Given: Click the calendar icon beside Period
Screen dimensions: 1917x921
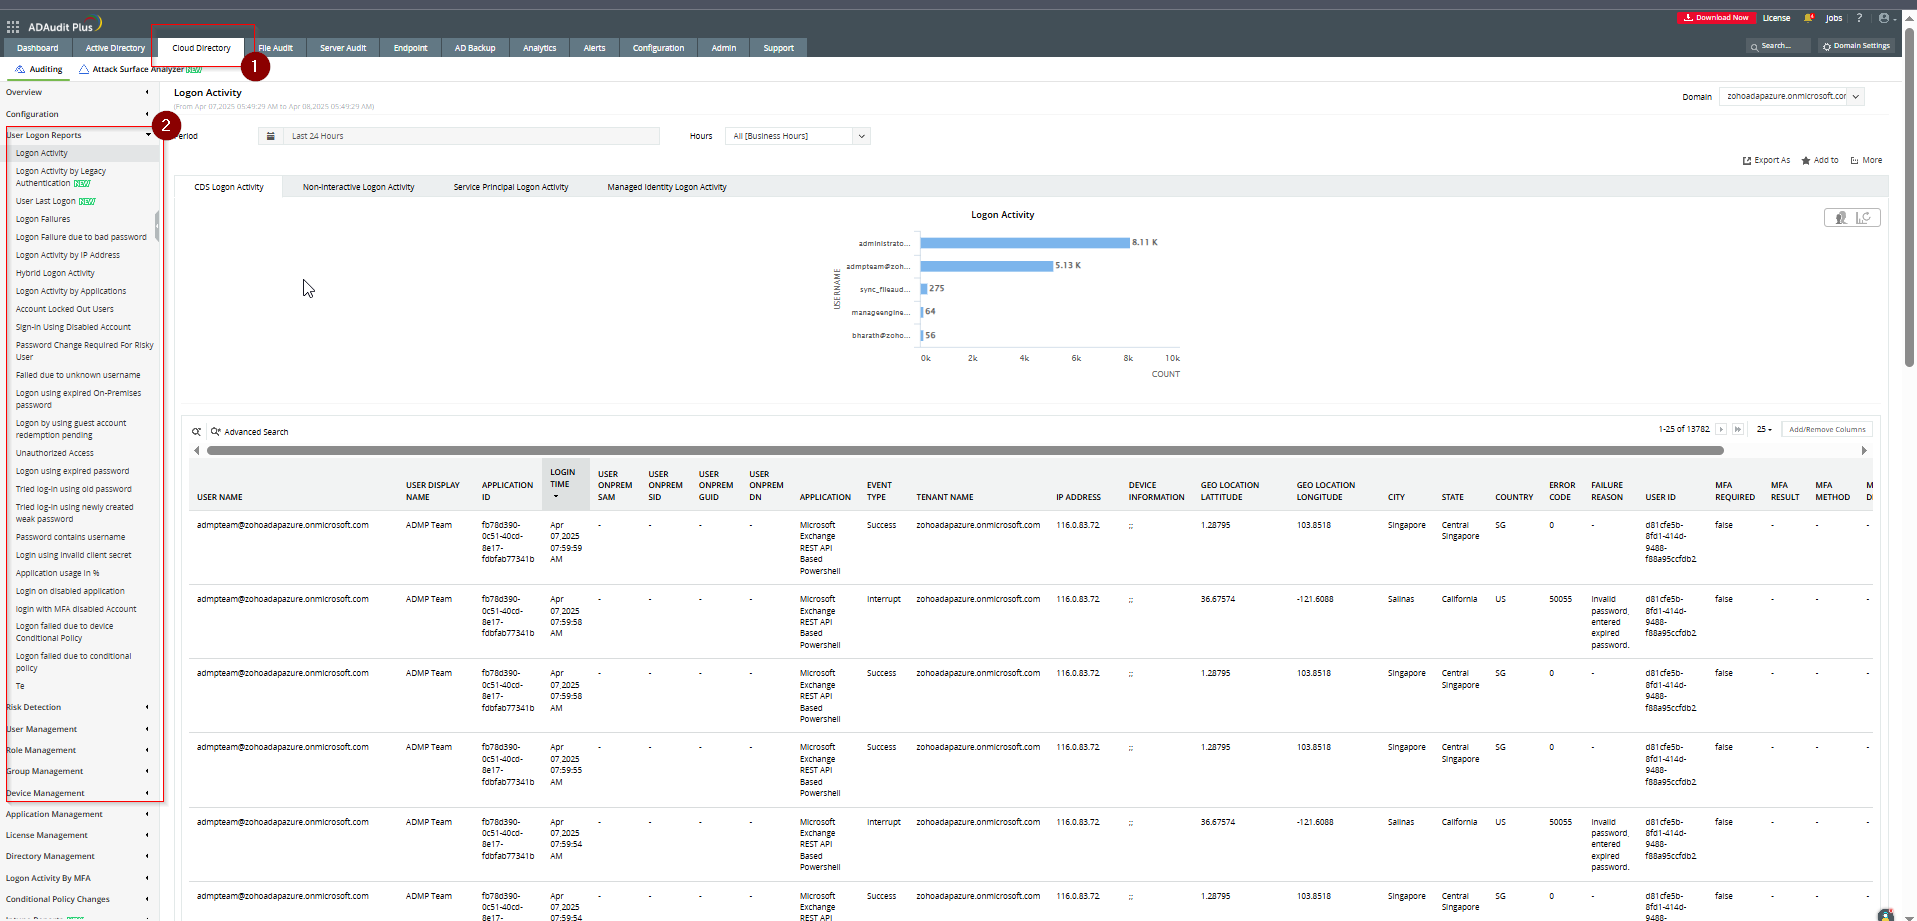Looking at the screenshot, I should pos(270,136).
